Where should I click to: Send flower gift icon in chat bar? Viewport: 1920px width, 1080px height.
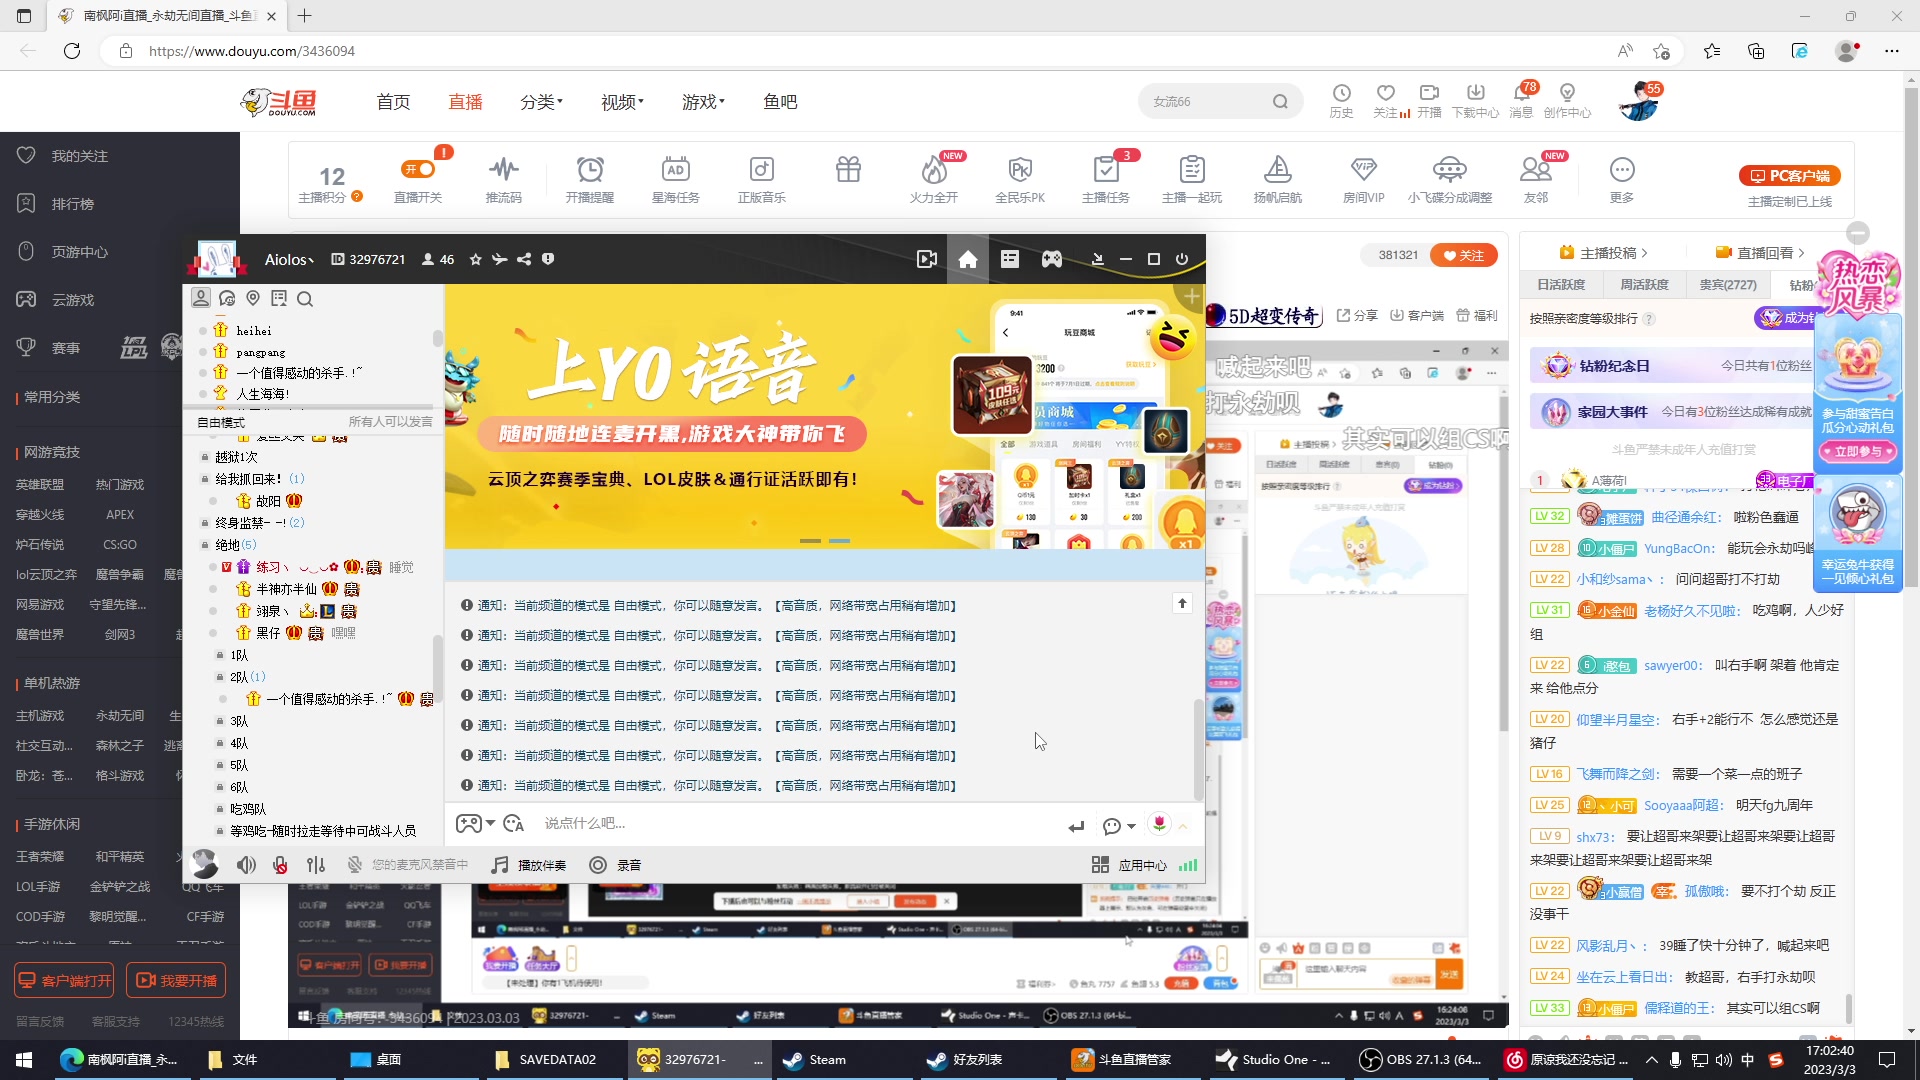[x=1159, y=823]
